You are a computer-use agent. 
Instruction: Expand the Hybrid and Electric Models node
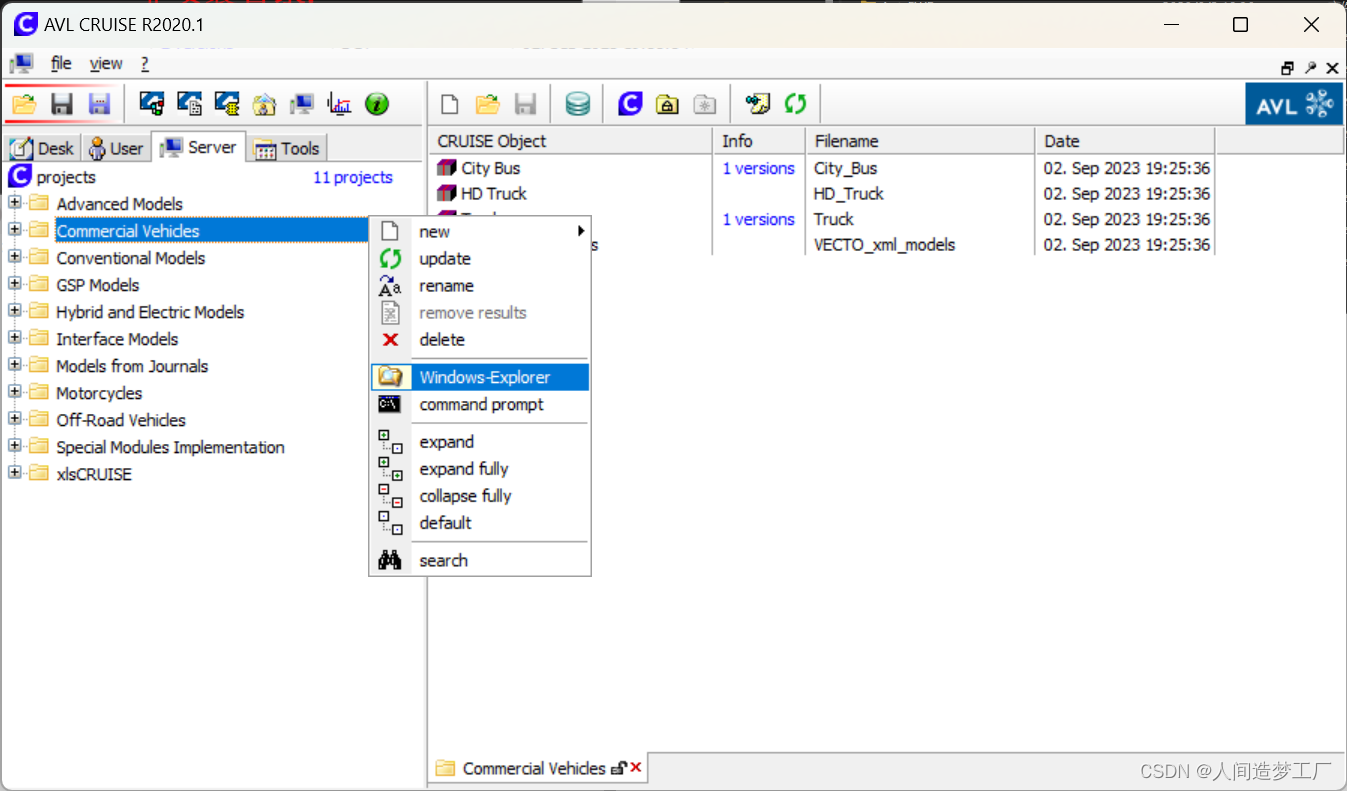point(15,311)
